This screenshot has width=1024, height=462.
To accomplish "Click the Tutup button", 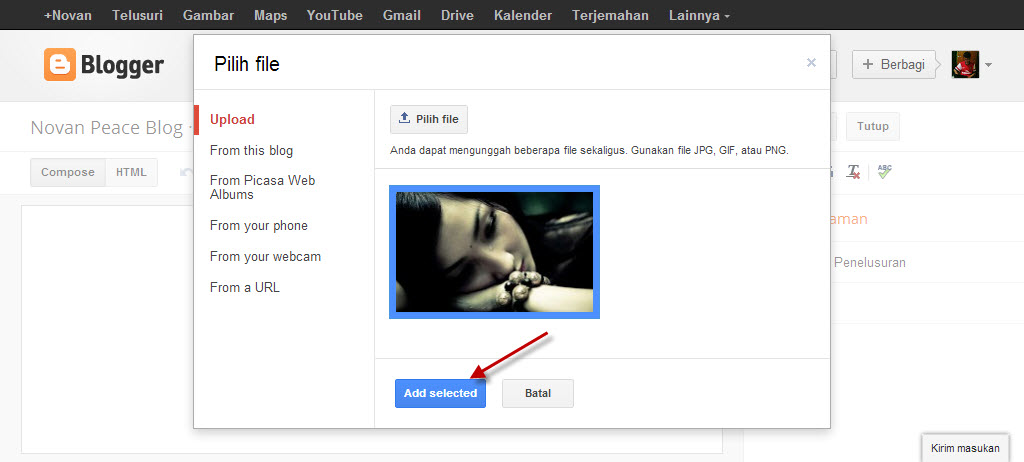I will point(872,126).
